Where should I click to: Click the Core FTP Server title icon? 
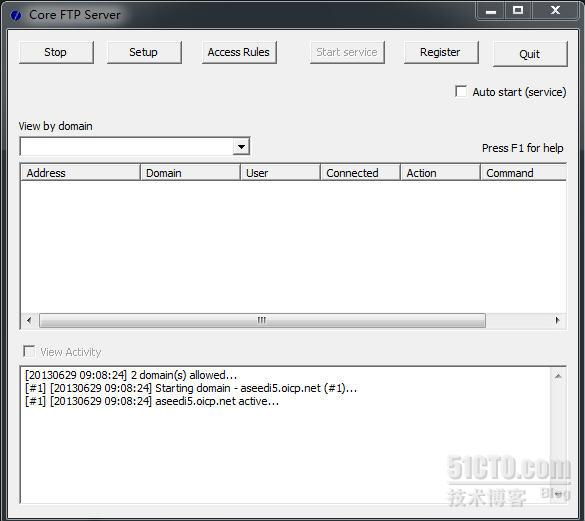16,15
